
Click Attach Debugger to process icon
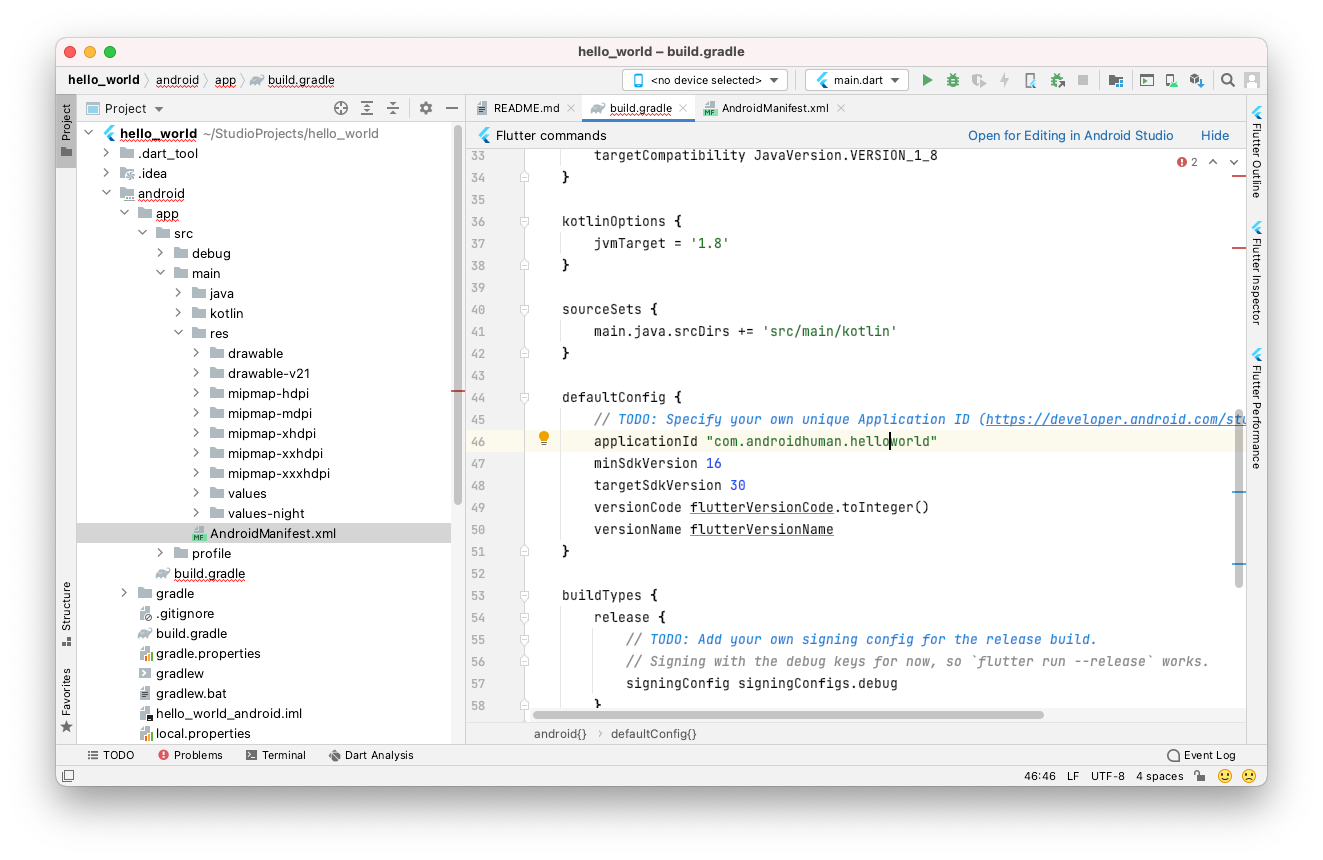click(x=1056, y=80)
